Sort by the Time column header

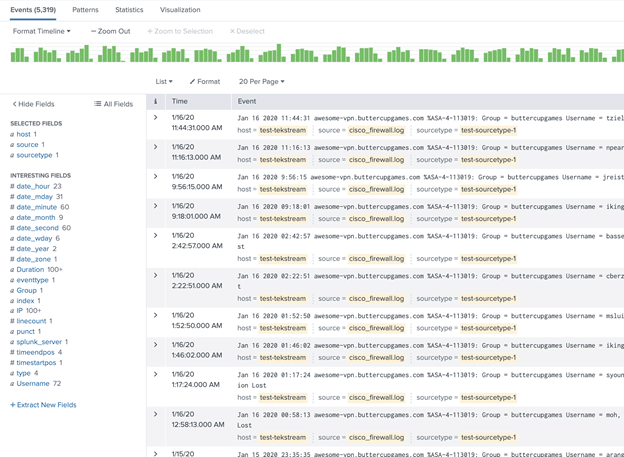(x=179, y=102)
